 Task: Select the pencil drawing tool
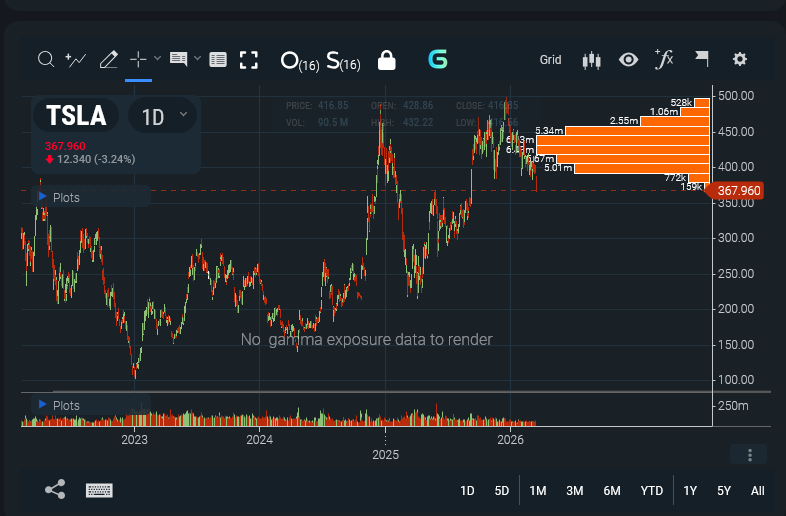point(108,59)
